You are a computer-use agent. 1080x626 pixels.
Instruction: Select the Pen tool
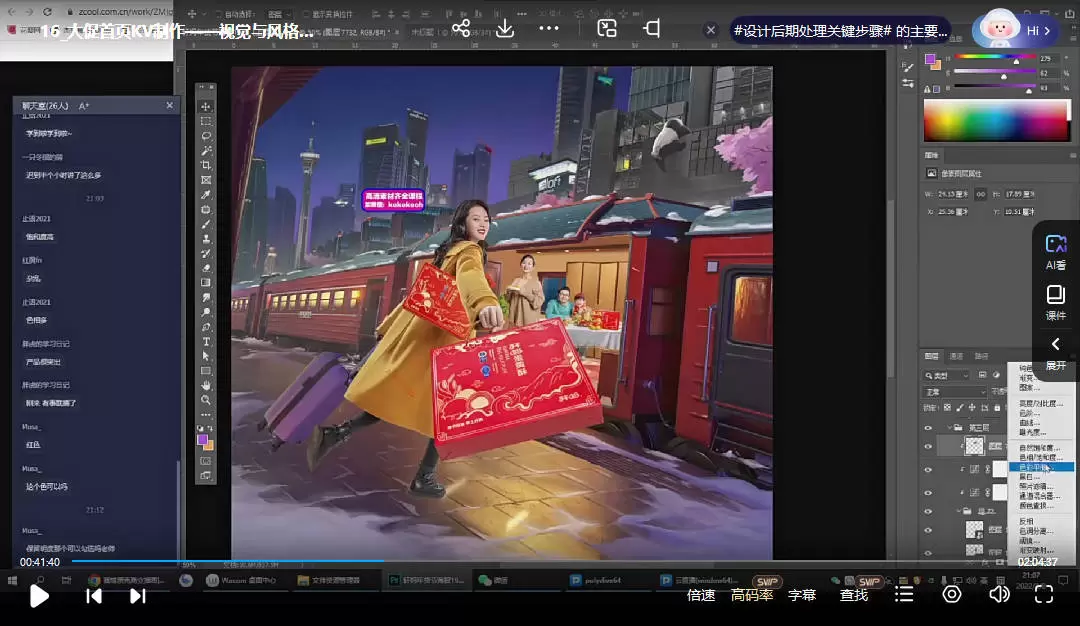coord(206,327)
